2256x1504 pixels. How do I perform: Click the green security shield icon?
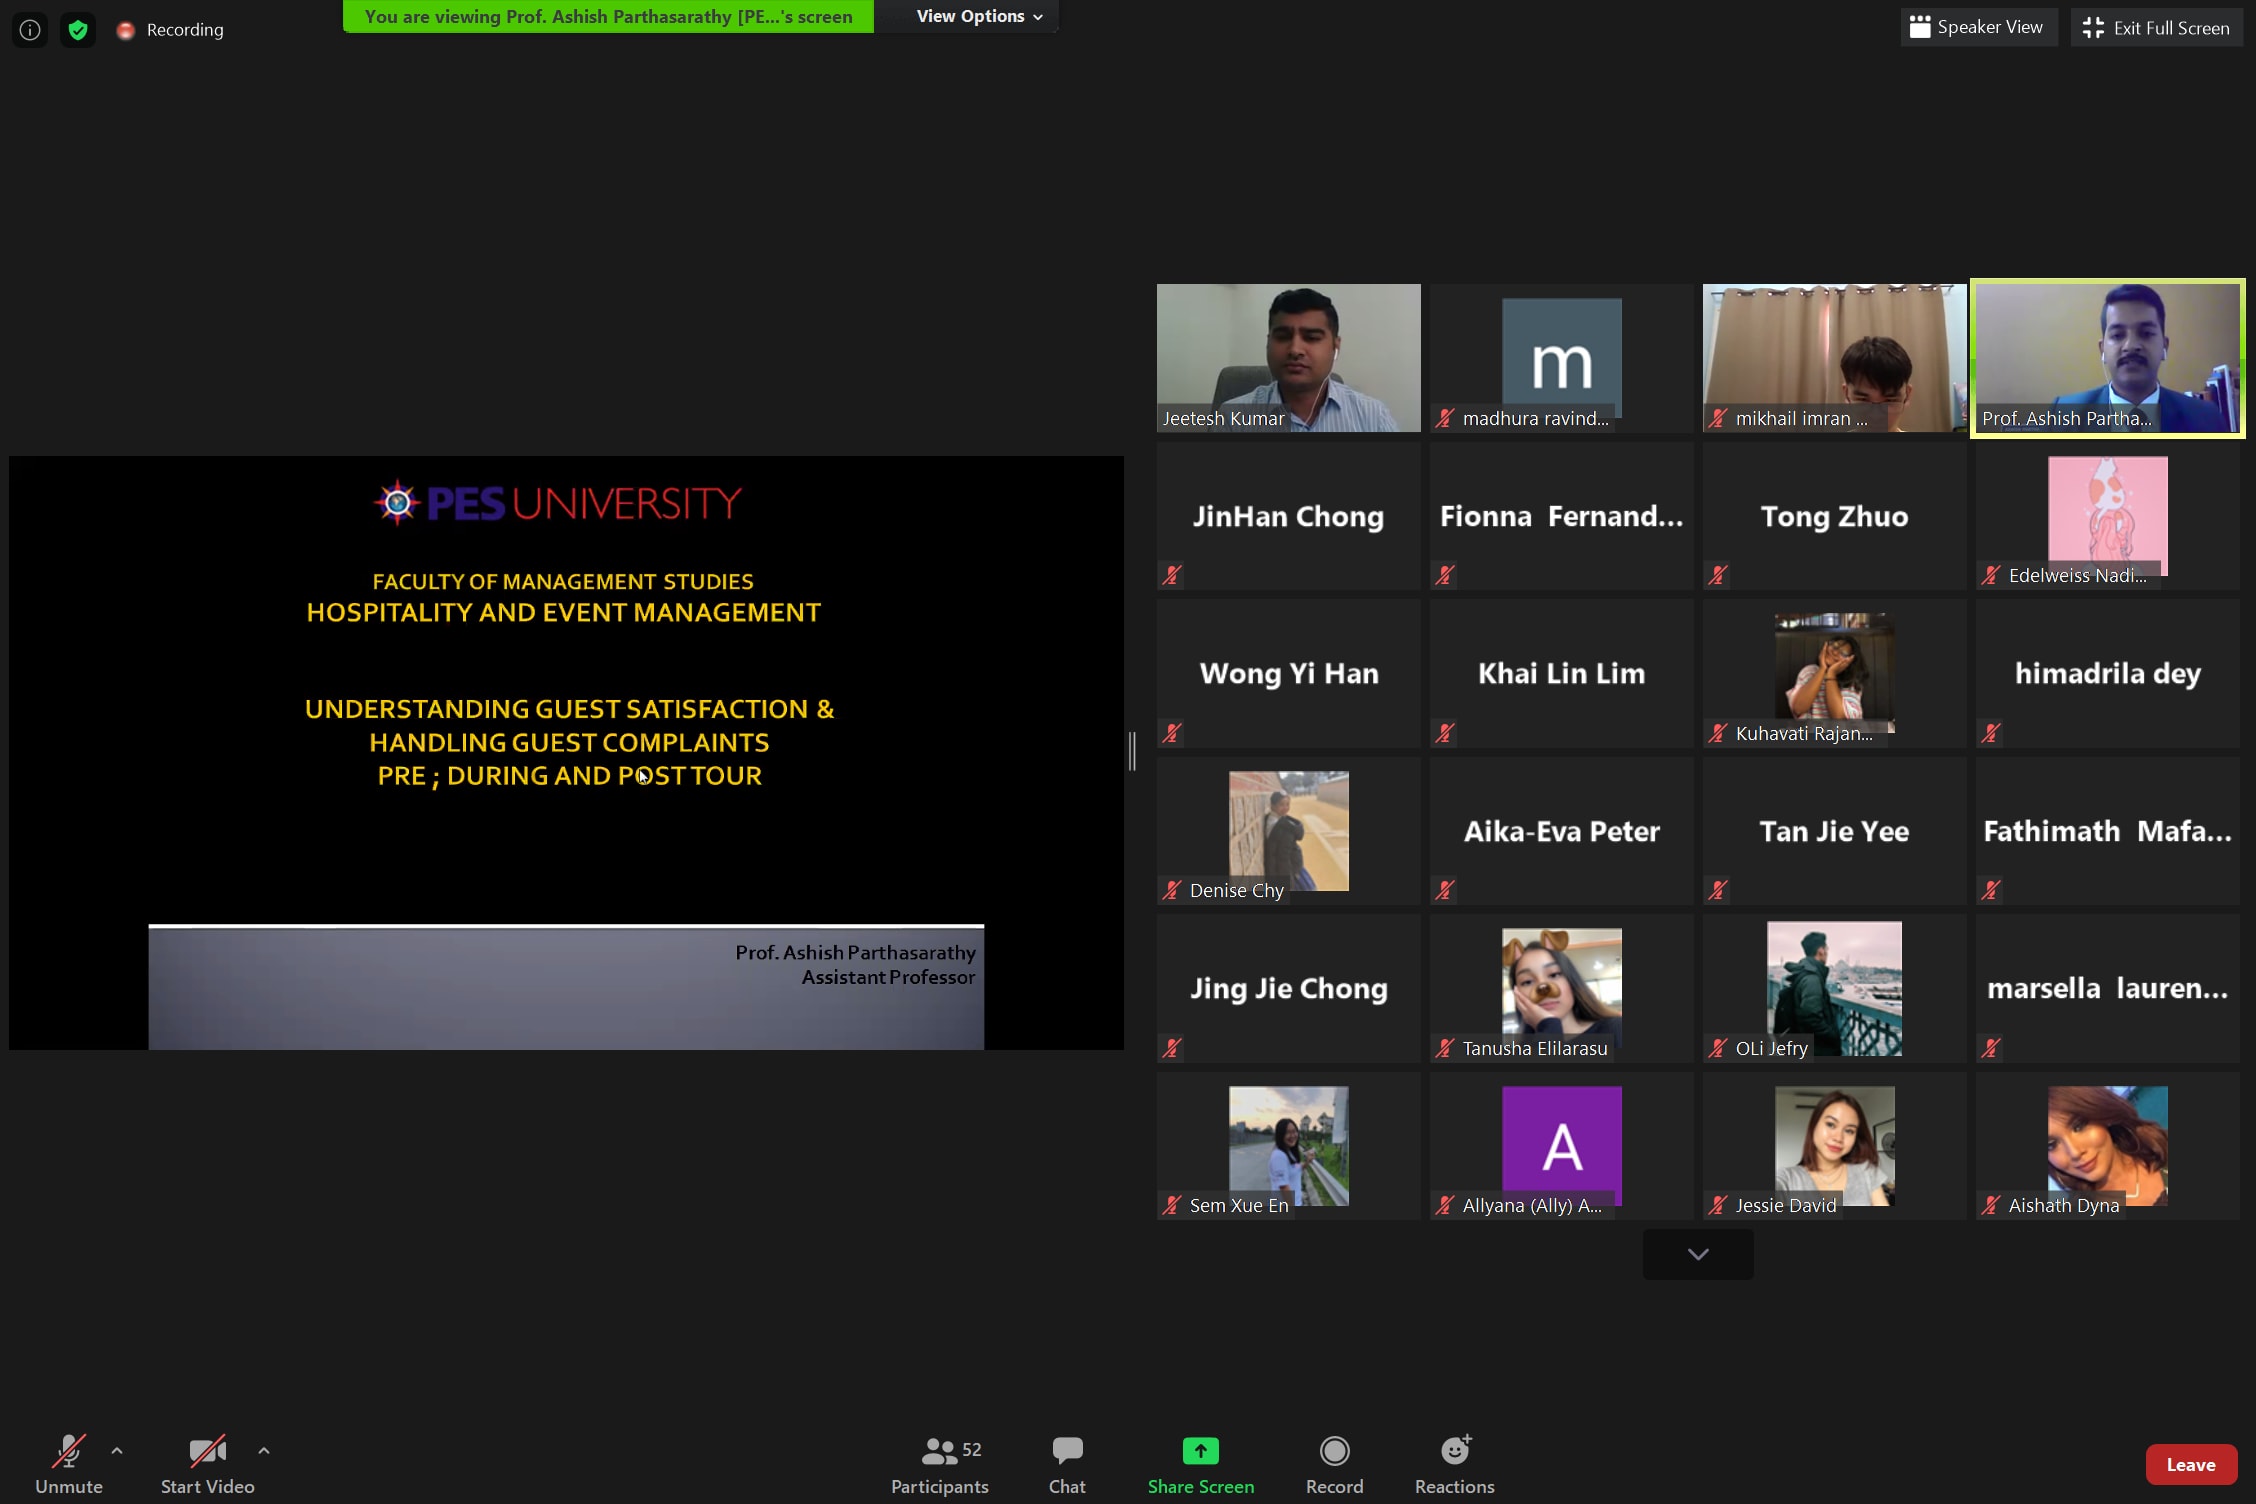pyautogui.click(x=77, y=29)
